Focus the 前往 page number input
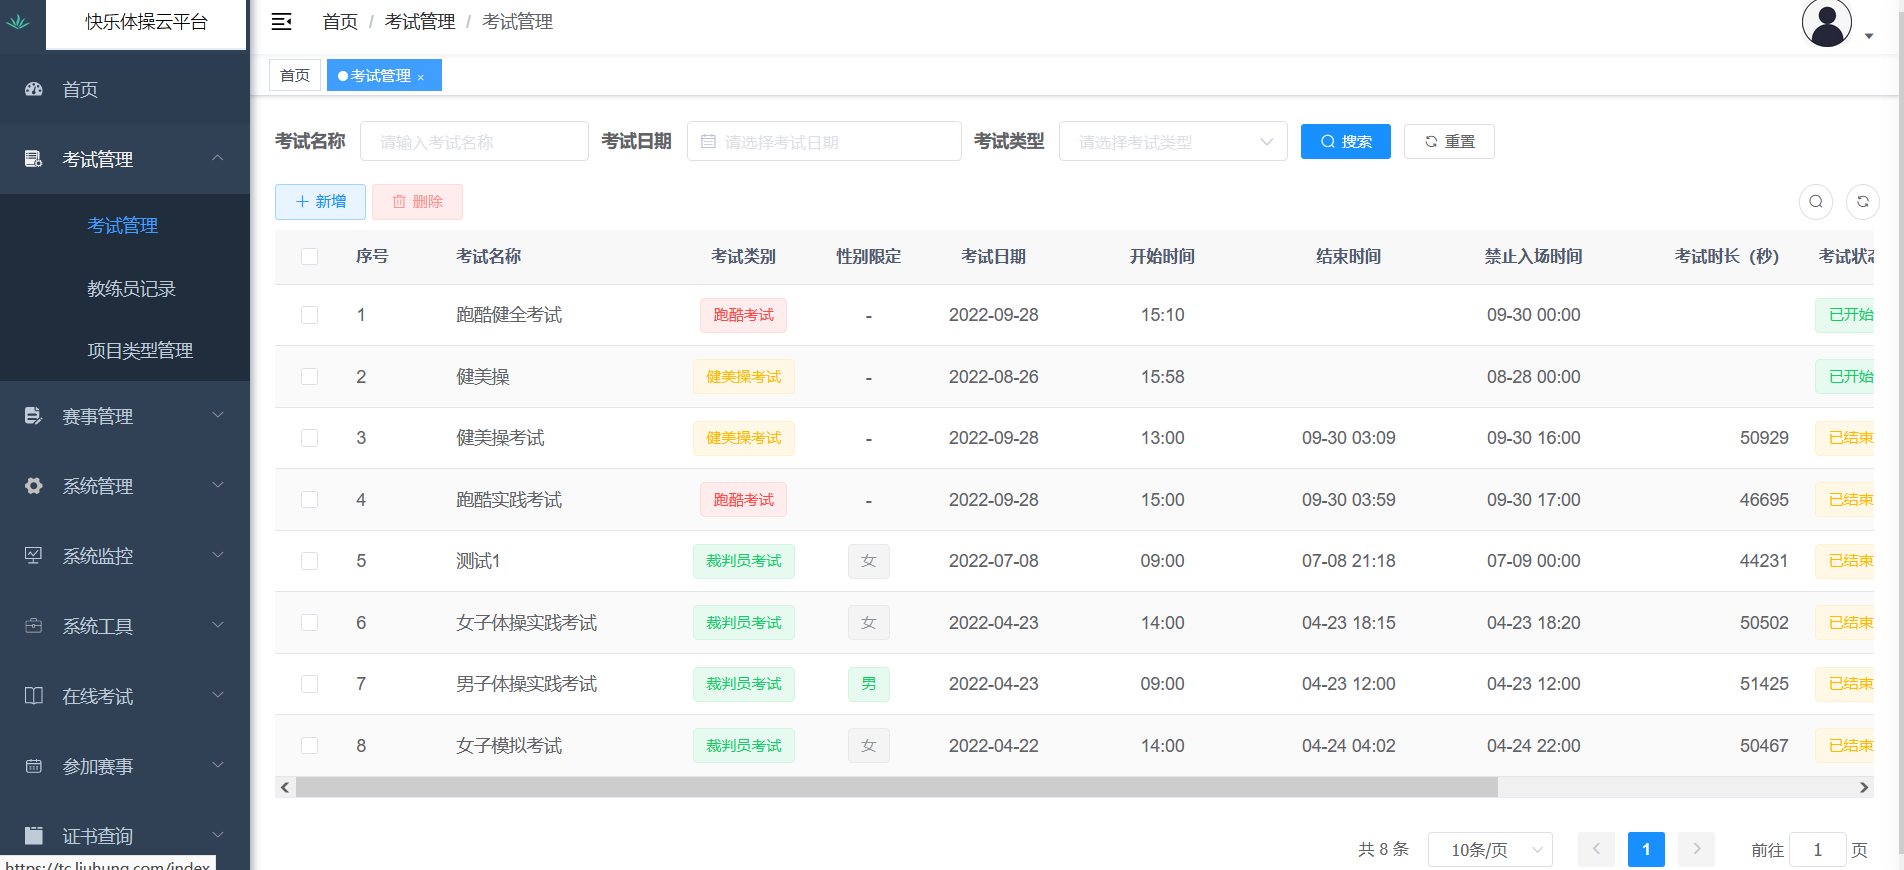This screenshot has width=1904, height=870. tap(1817, 850)
